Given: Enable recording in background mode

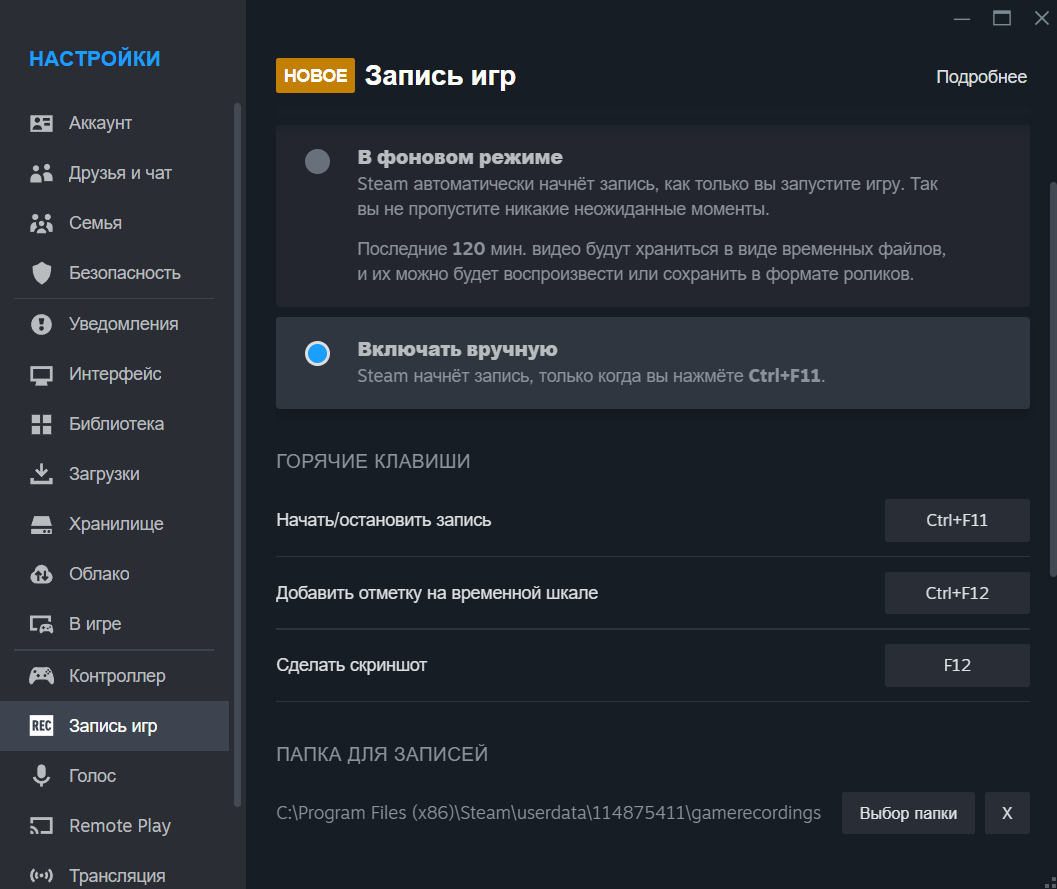Looking at the screenshot, I should (316, 161).
